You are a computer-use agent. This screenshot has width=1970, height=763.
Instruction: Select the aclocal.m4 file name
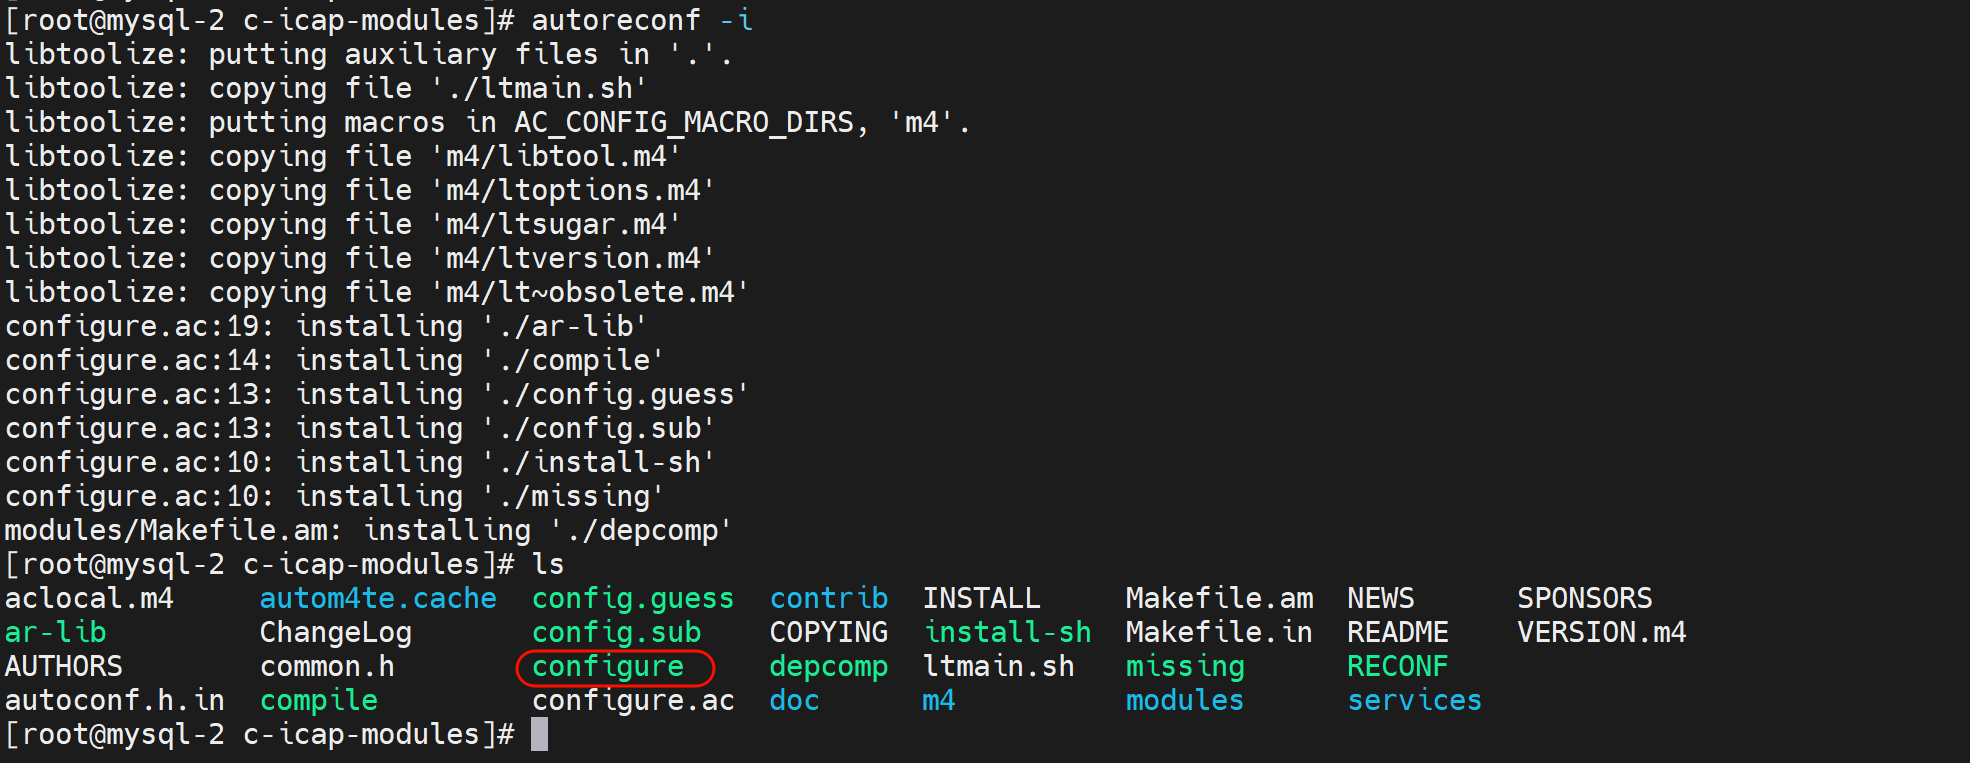(x=89, y=599)
